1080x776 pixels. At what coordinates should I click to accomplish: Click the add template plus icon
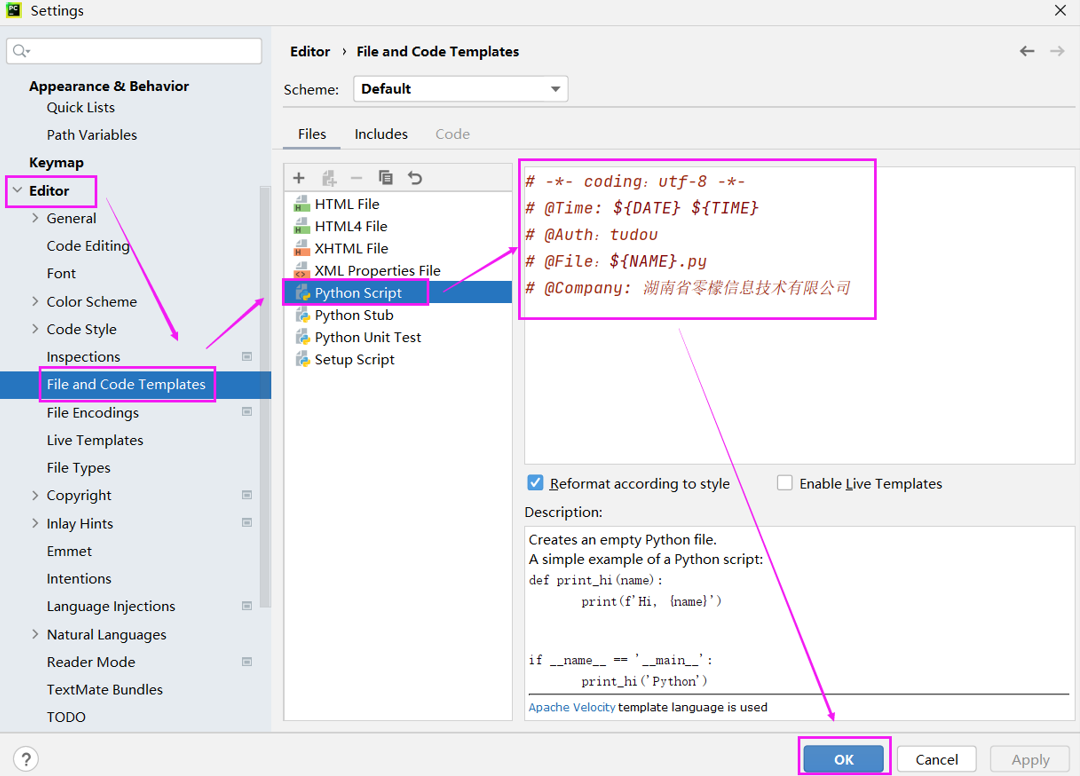click(x=299, y=178)
